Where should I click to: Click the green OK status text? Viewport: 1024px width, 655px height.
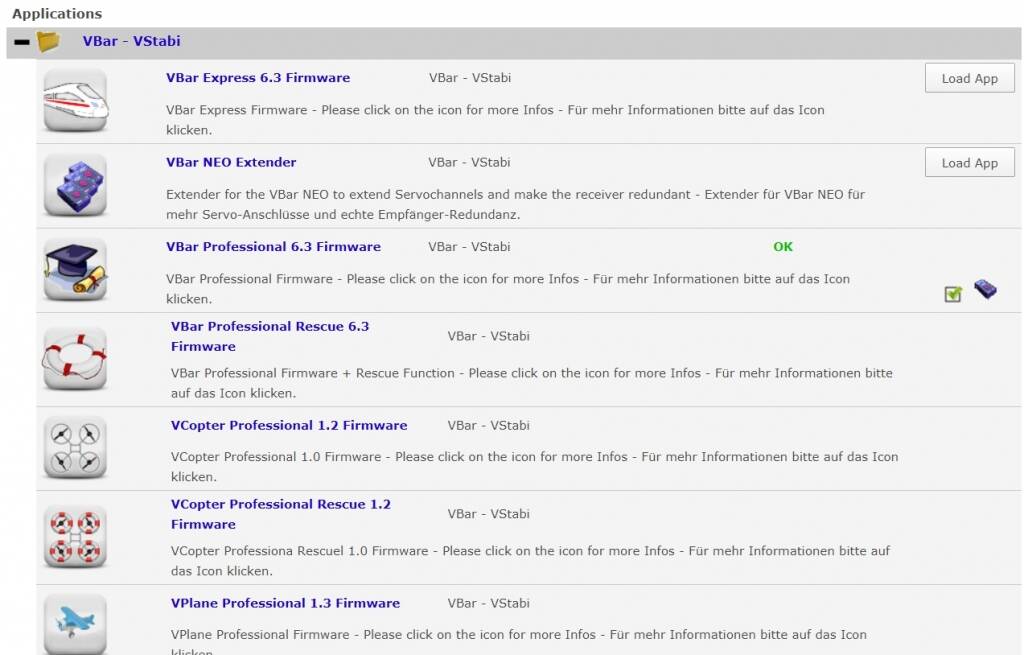[783, 247]
